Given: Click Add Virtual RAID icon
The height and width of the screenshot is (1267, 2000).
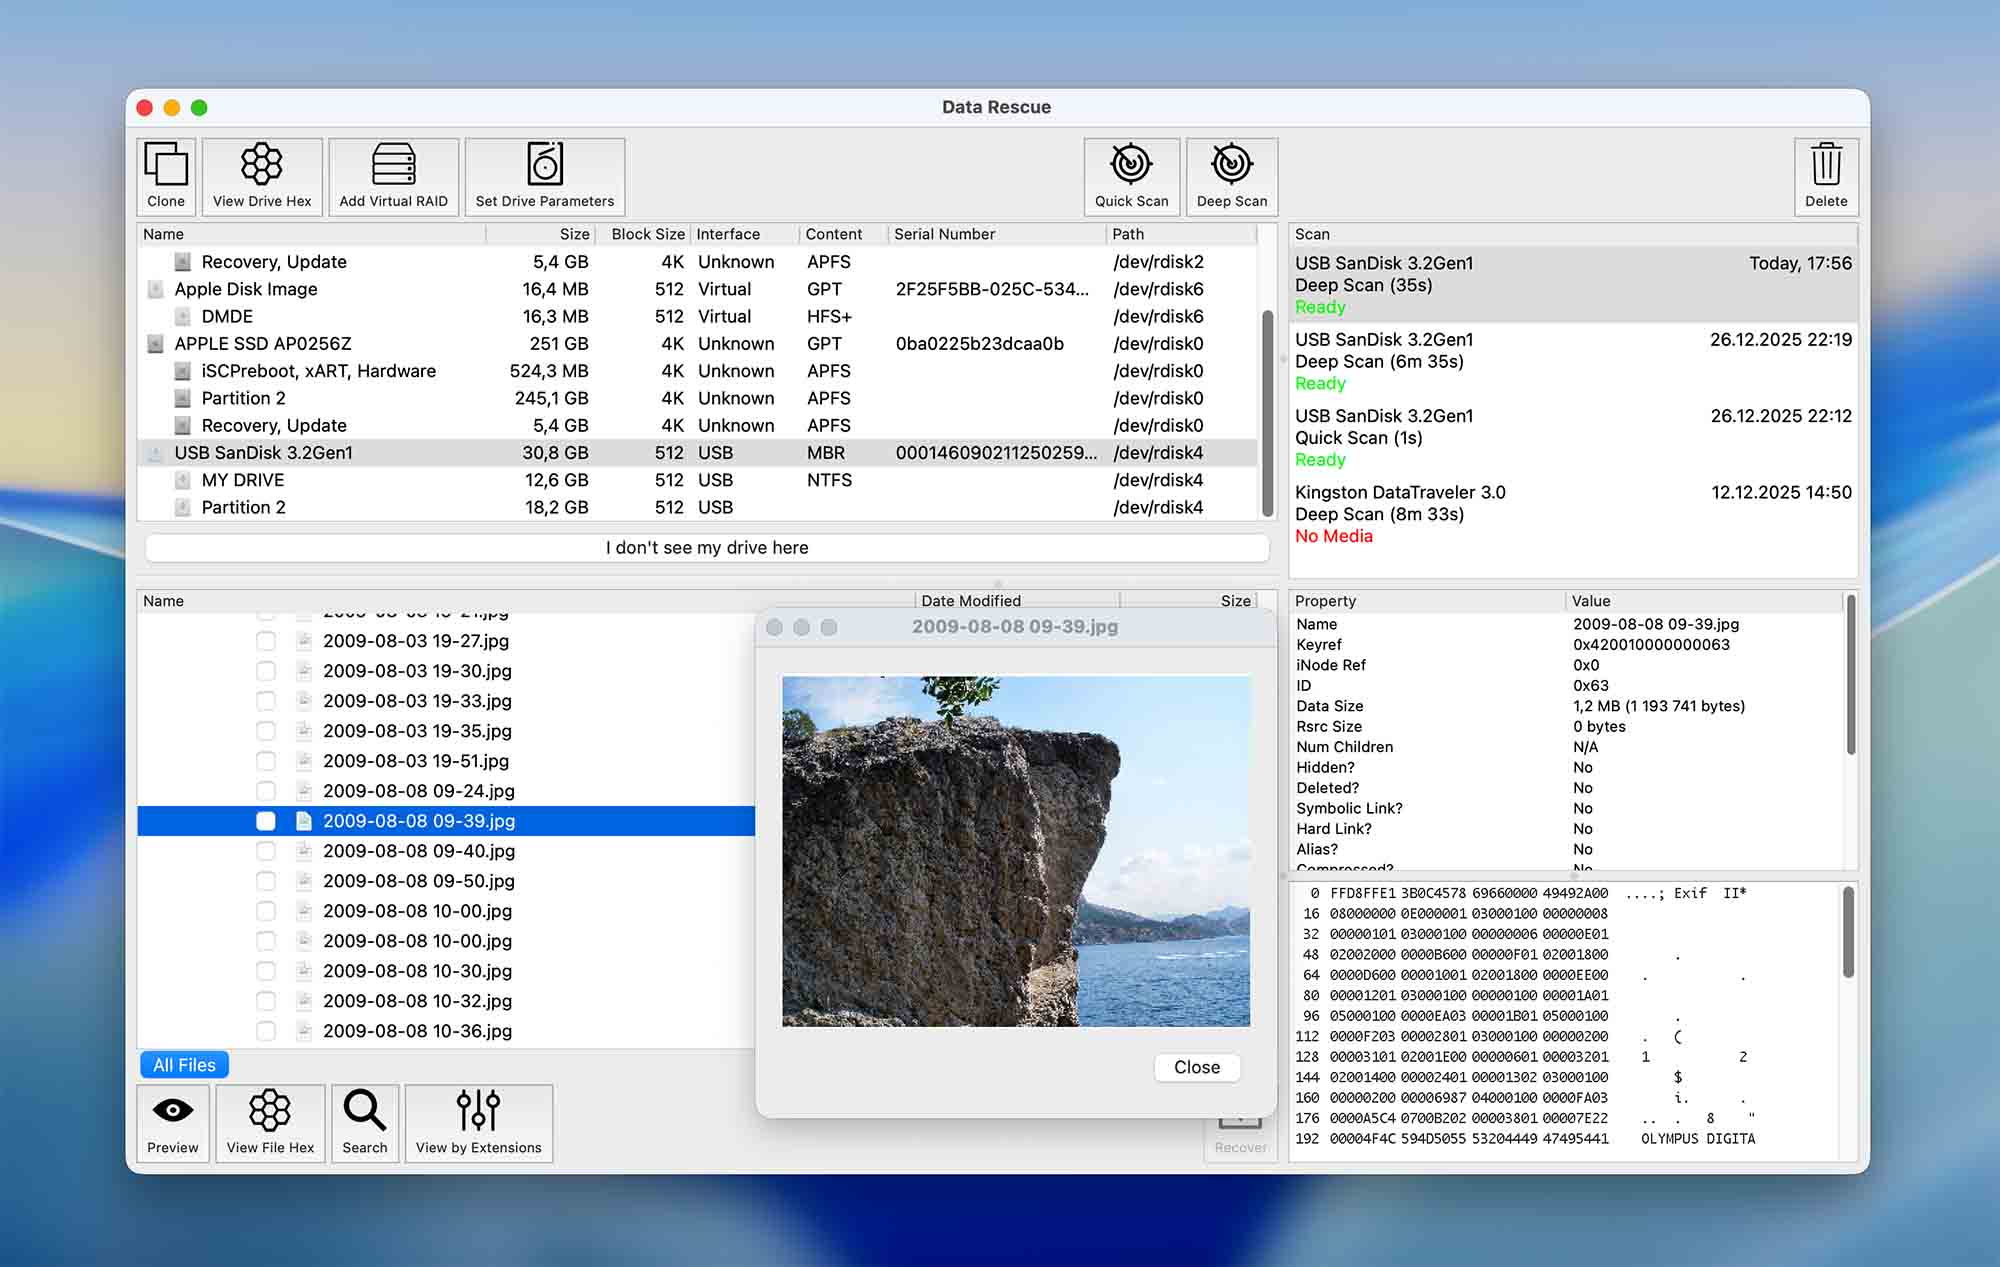Looking at the screenshot, I should (x=393, y=176).
